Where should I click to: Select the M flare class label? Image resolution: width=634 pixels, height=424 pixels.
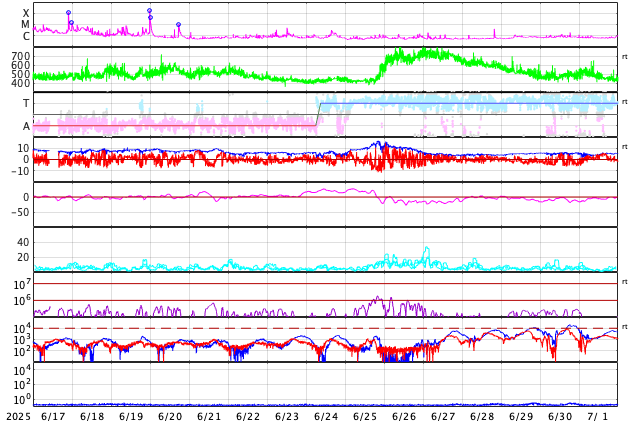[x=26, y=25]
